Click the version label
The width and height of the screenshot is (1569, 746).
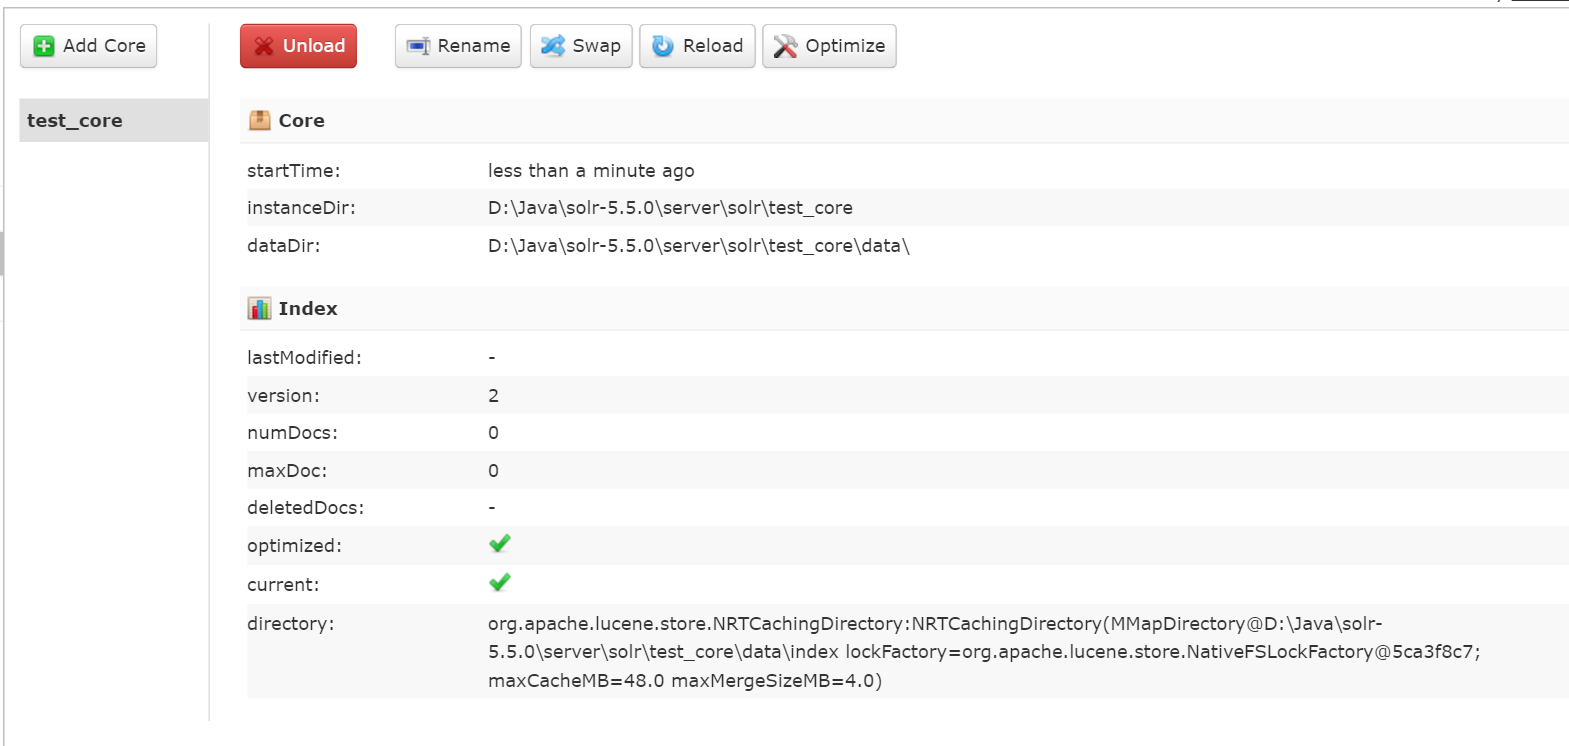(283, 395)
